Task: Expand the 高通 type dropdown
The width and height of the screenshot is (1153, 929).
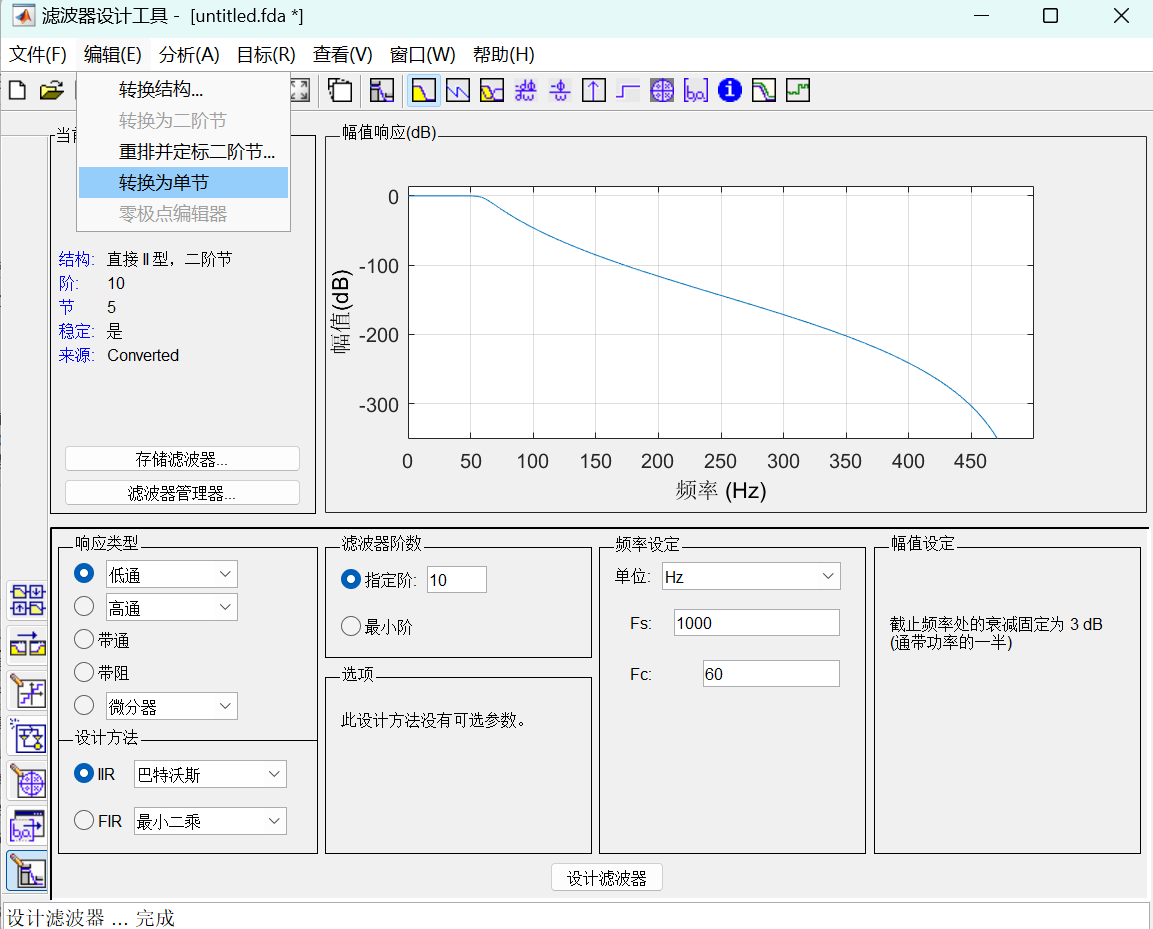Action: [172, 608]
